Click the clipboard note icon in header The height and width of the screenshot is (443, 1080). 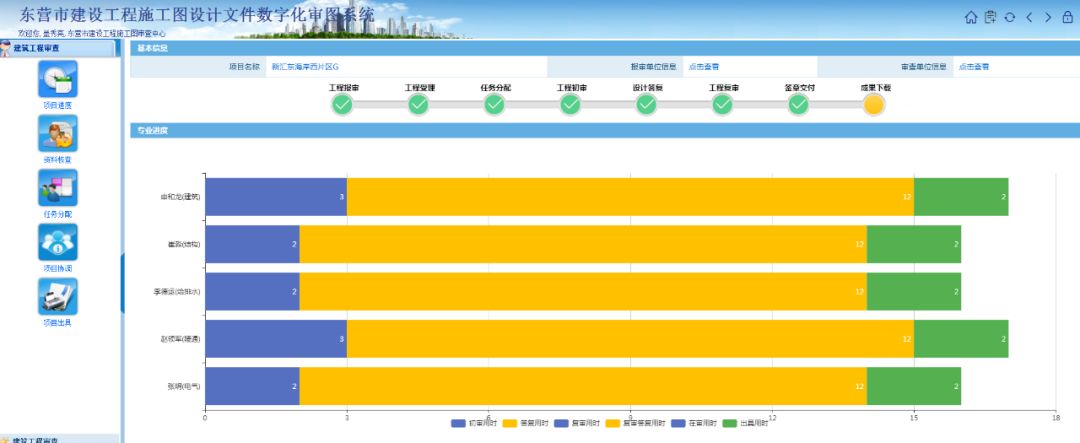tap(990, 17)
